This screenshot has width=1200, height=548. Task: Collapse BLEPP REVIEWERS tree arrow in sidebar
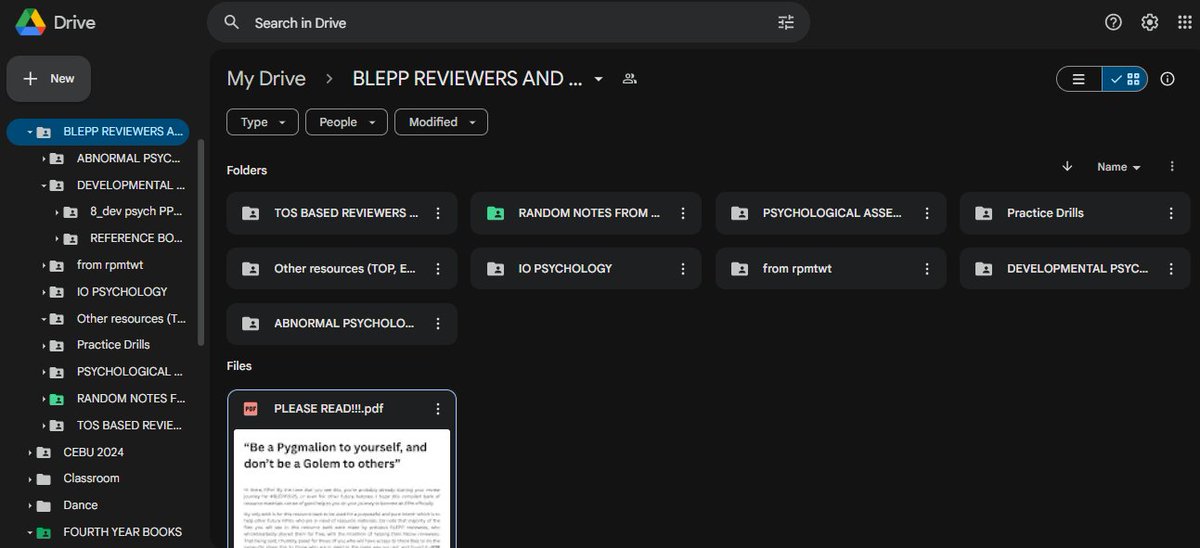30,132
